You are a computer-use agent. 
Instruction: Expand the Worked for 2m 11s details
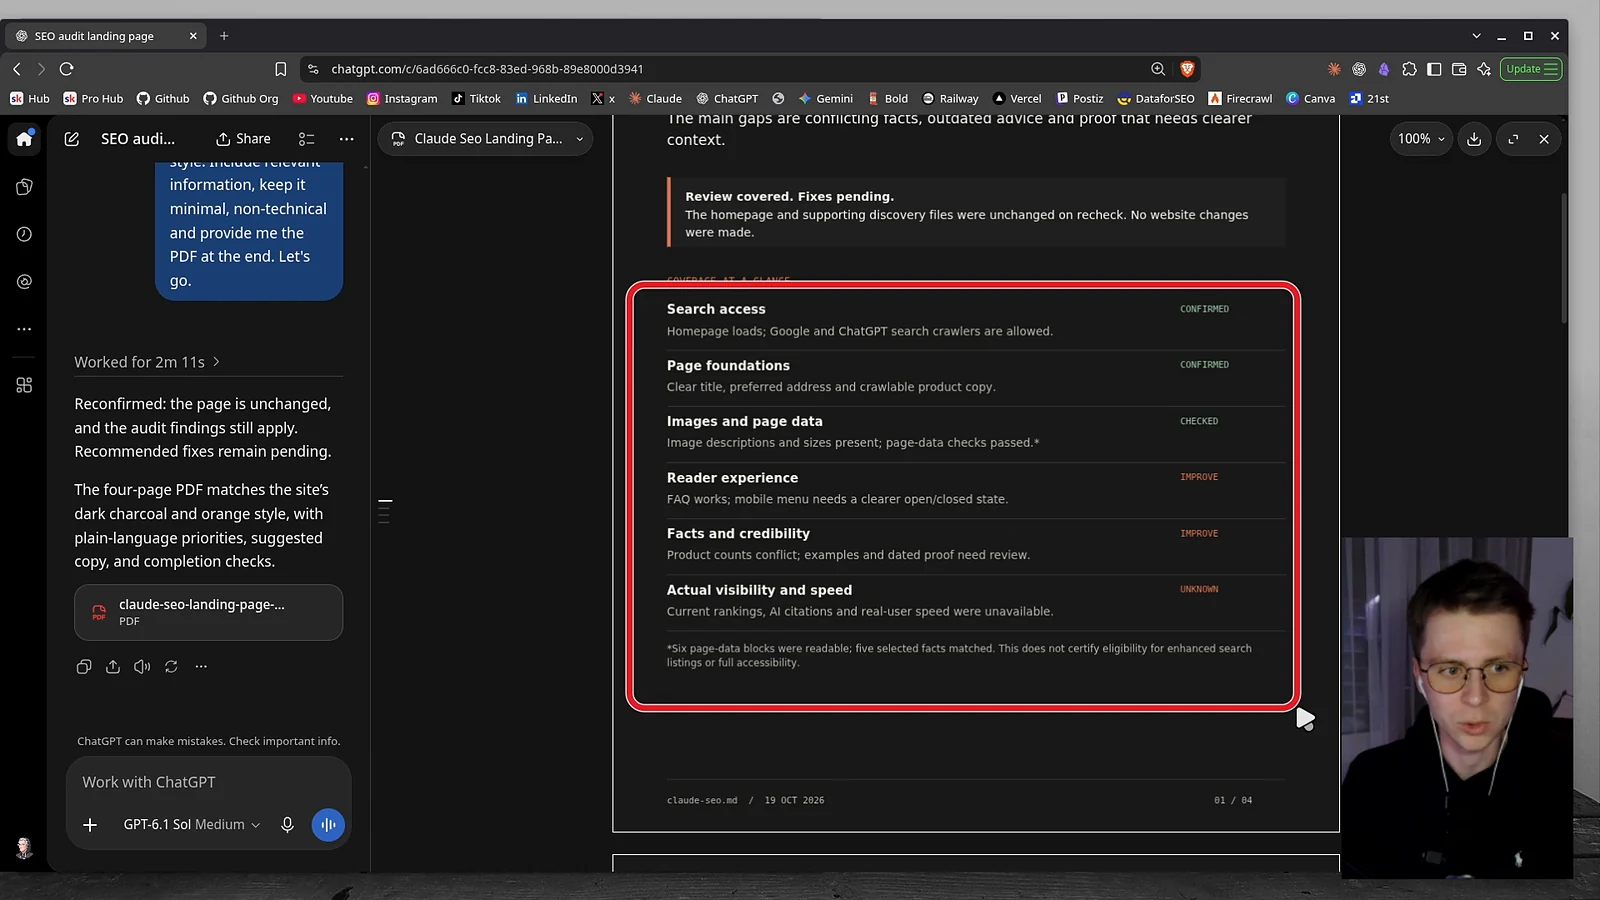coord(147,362)
